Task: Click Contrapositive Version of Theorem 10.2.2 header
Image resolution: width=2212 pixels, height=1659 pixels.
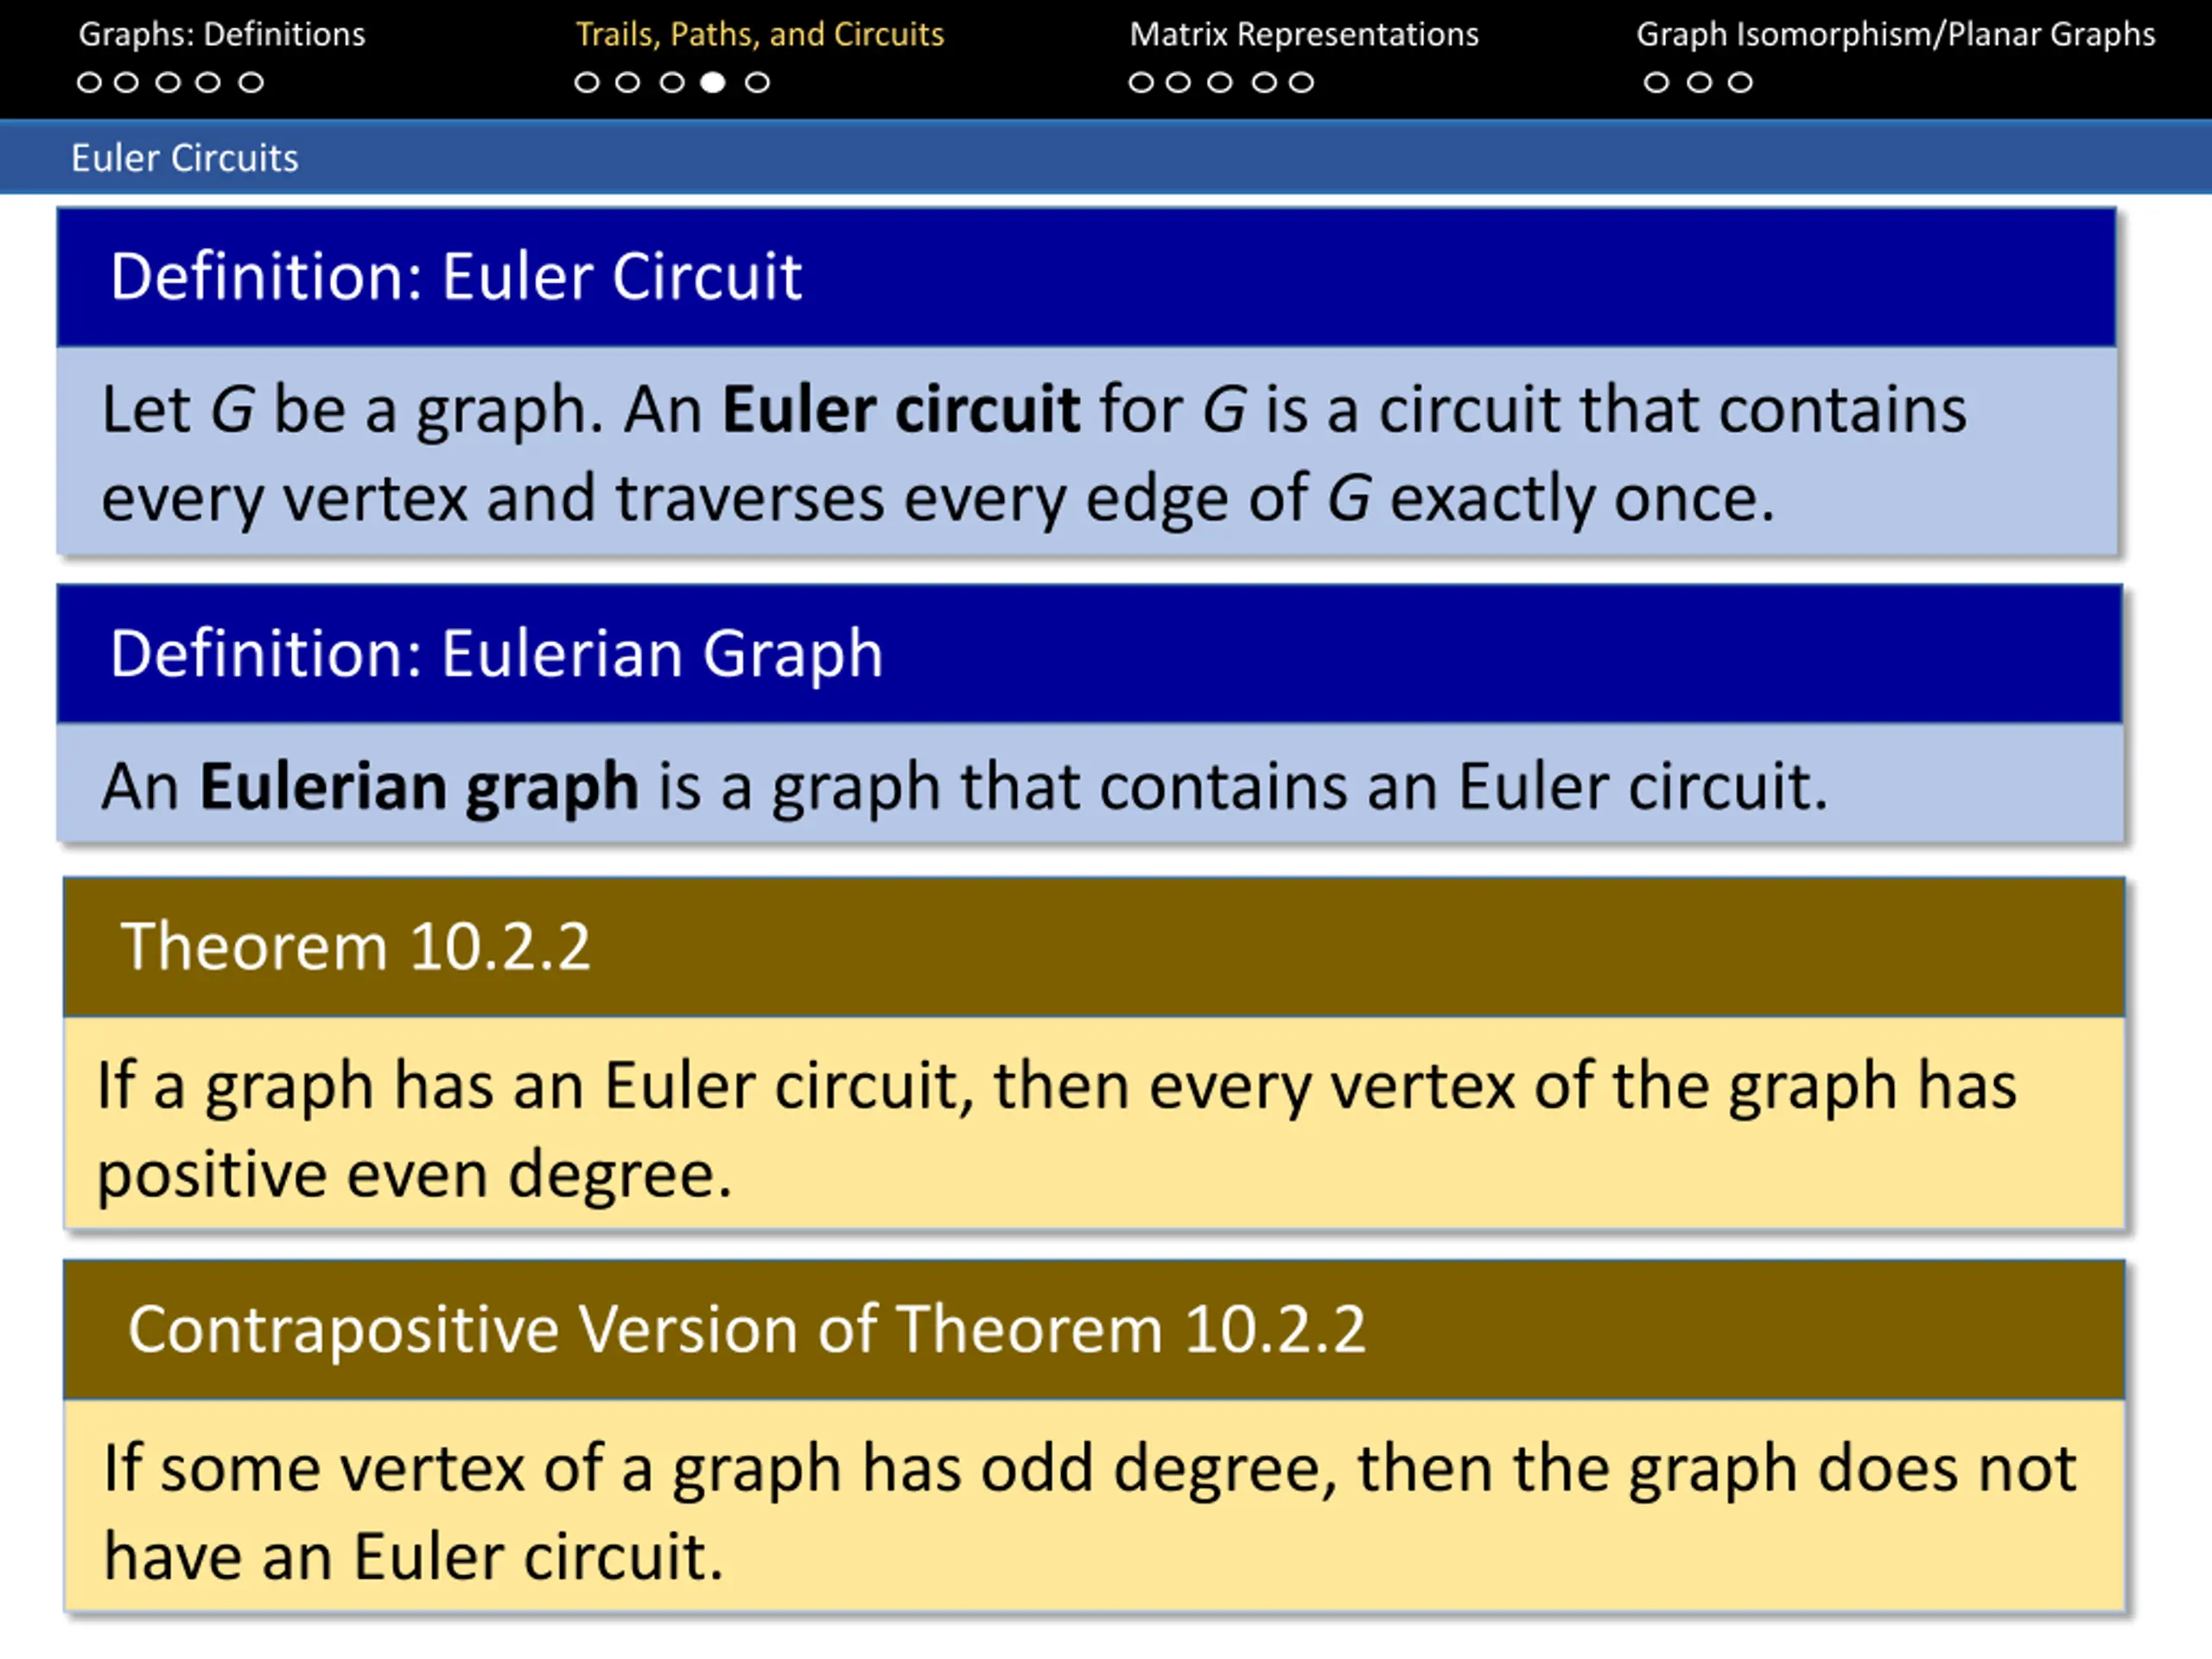Action: click(x=1094, y=1330)
